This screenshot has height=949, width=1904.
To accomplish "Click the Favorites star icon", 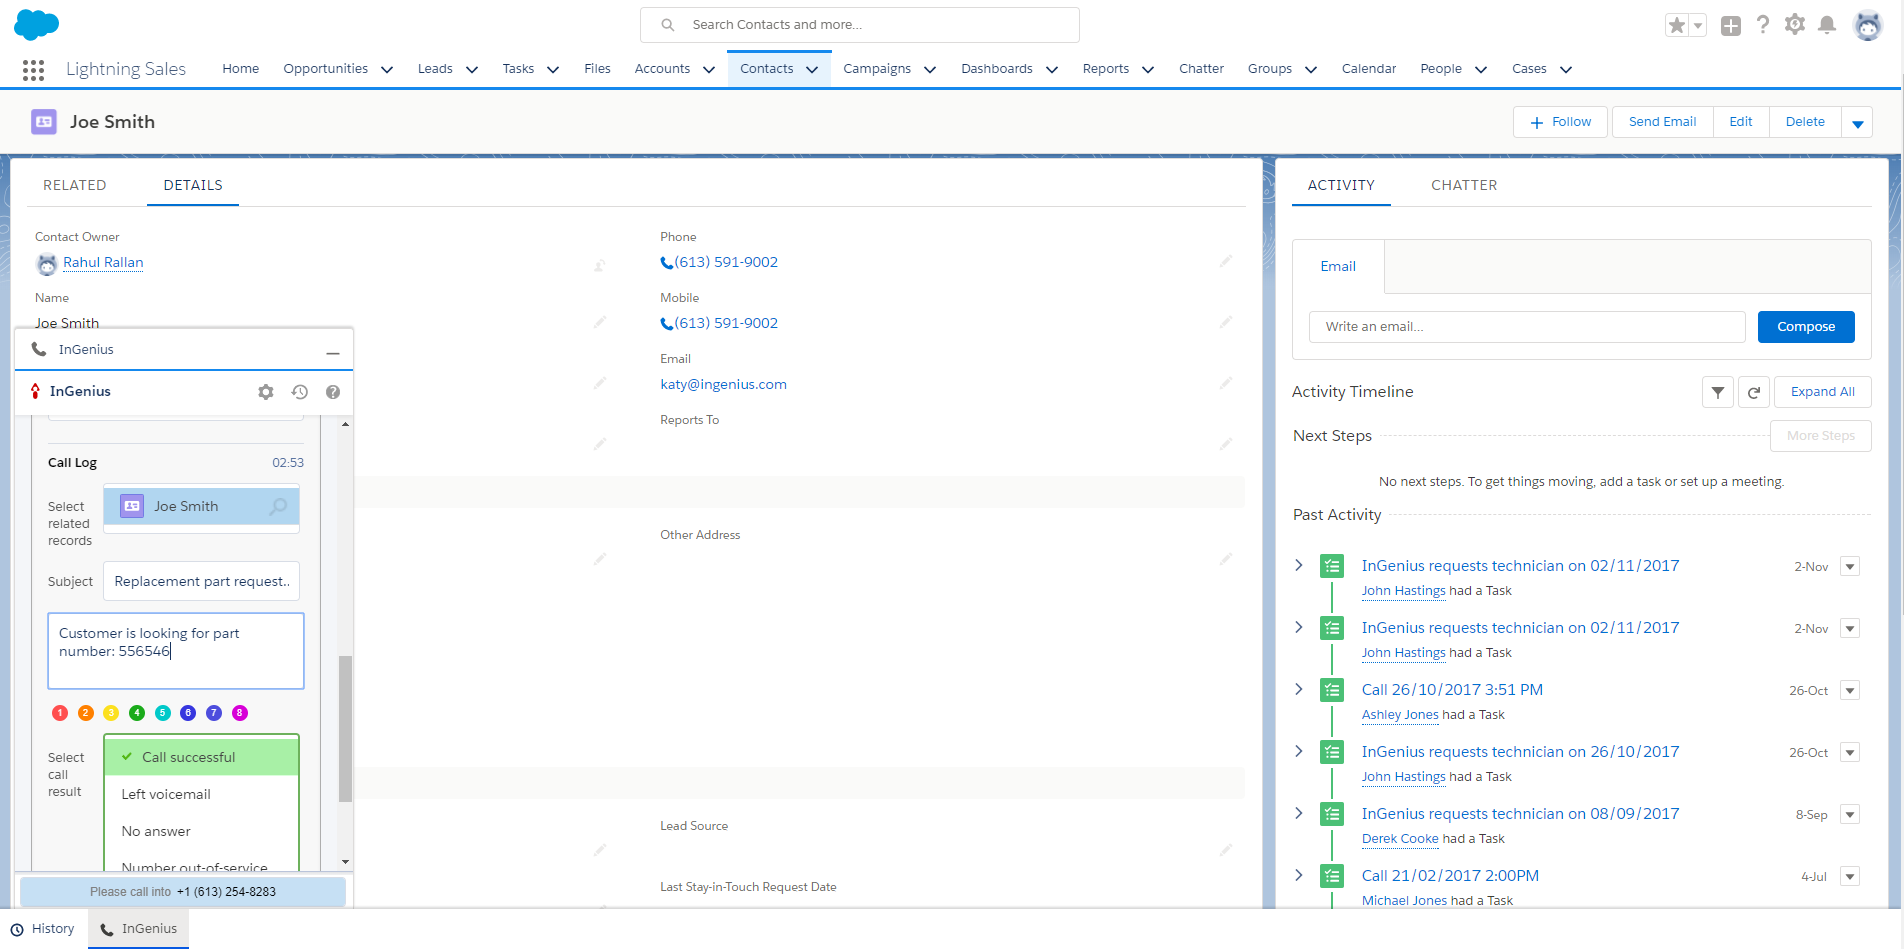I will tap(1676, 25).
